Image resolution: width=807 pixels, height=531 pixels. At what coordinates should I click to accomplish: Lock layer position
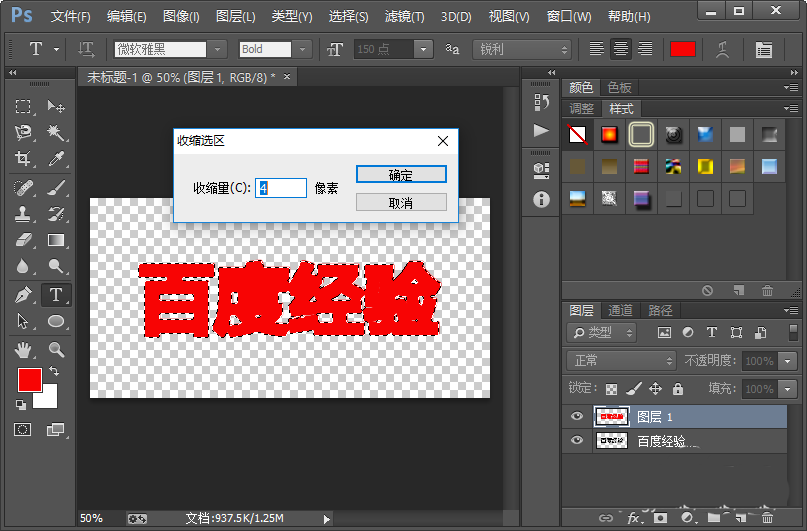pyautogui.click(x=655, y=388)
